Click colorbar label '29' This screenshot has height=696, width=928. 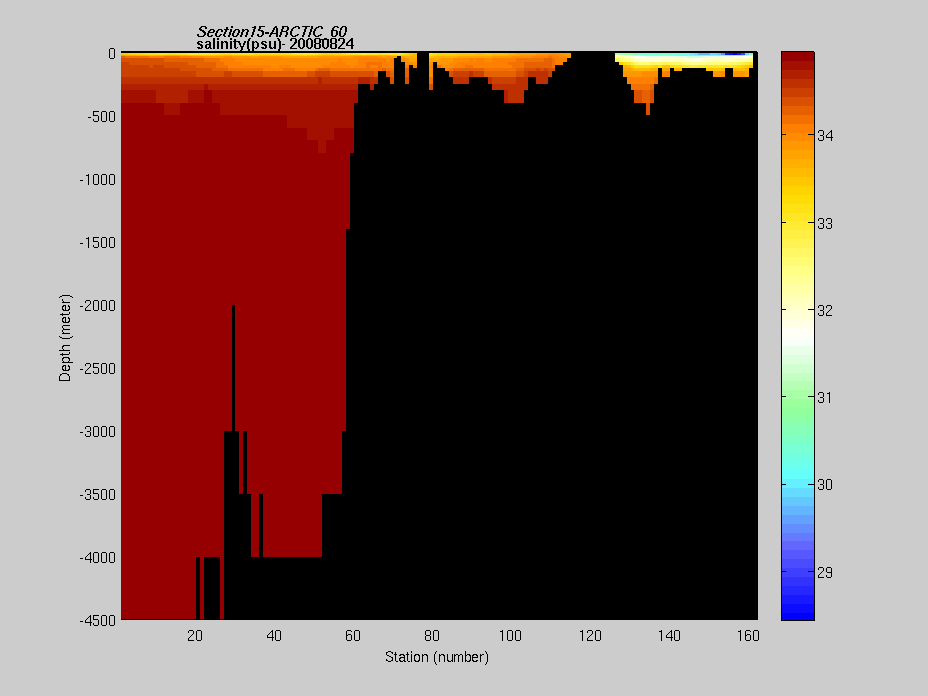click(x=825, y=573)
